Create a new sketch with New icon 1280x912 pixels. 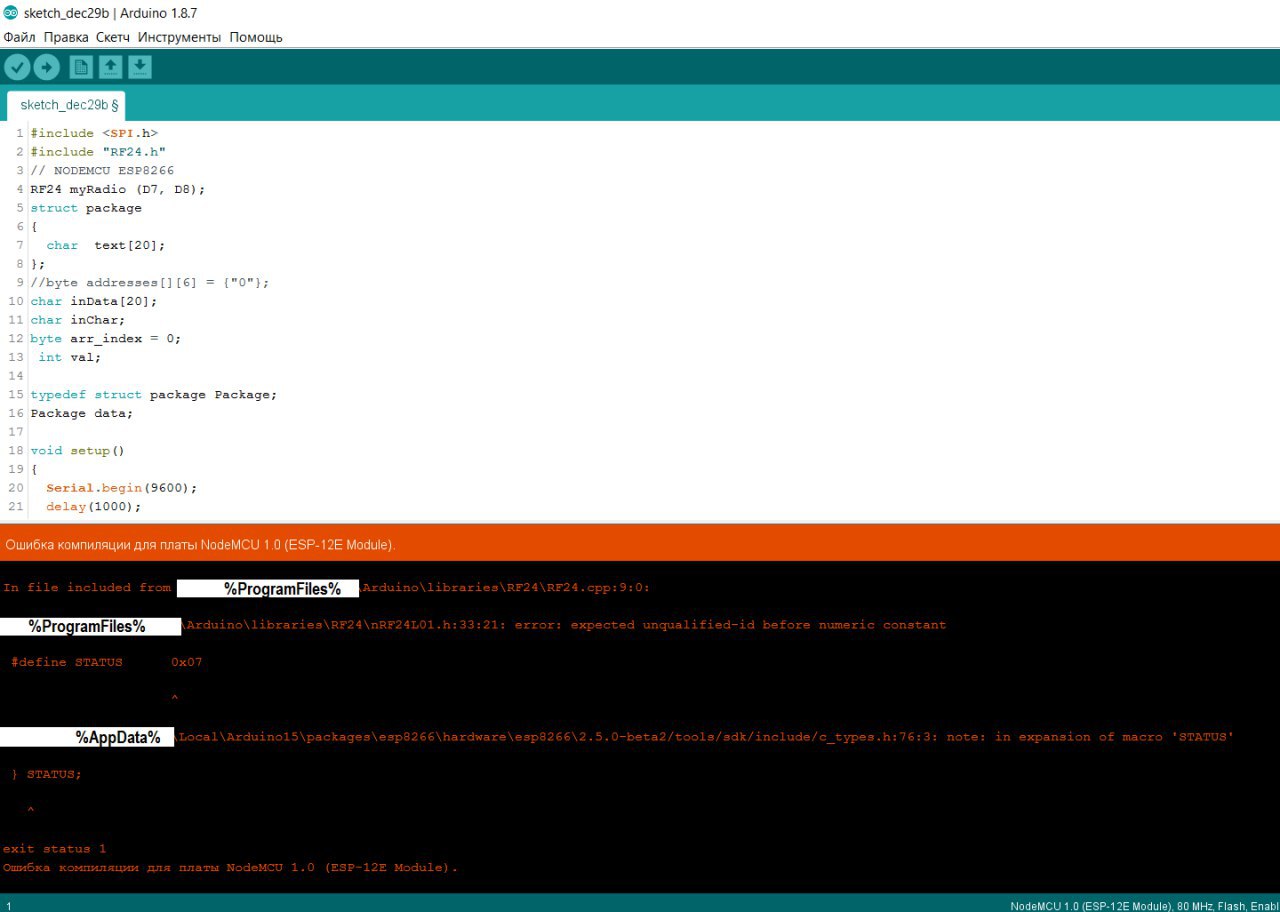tap(81, 67)
